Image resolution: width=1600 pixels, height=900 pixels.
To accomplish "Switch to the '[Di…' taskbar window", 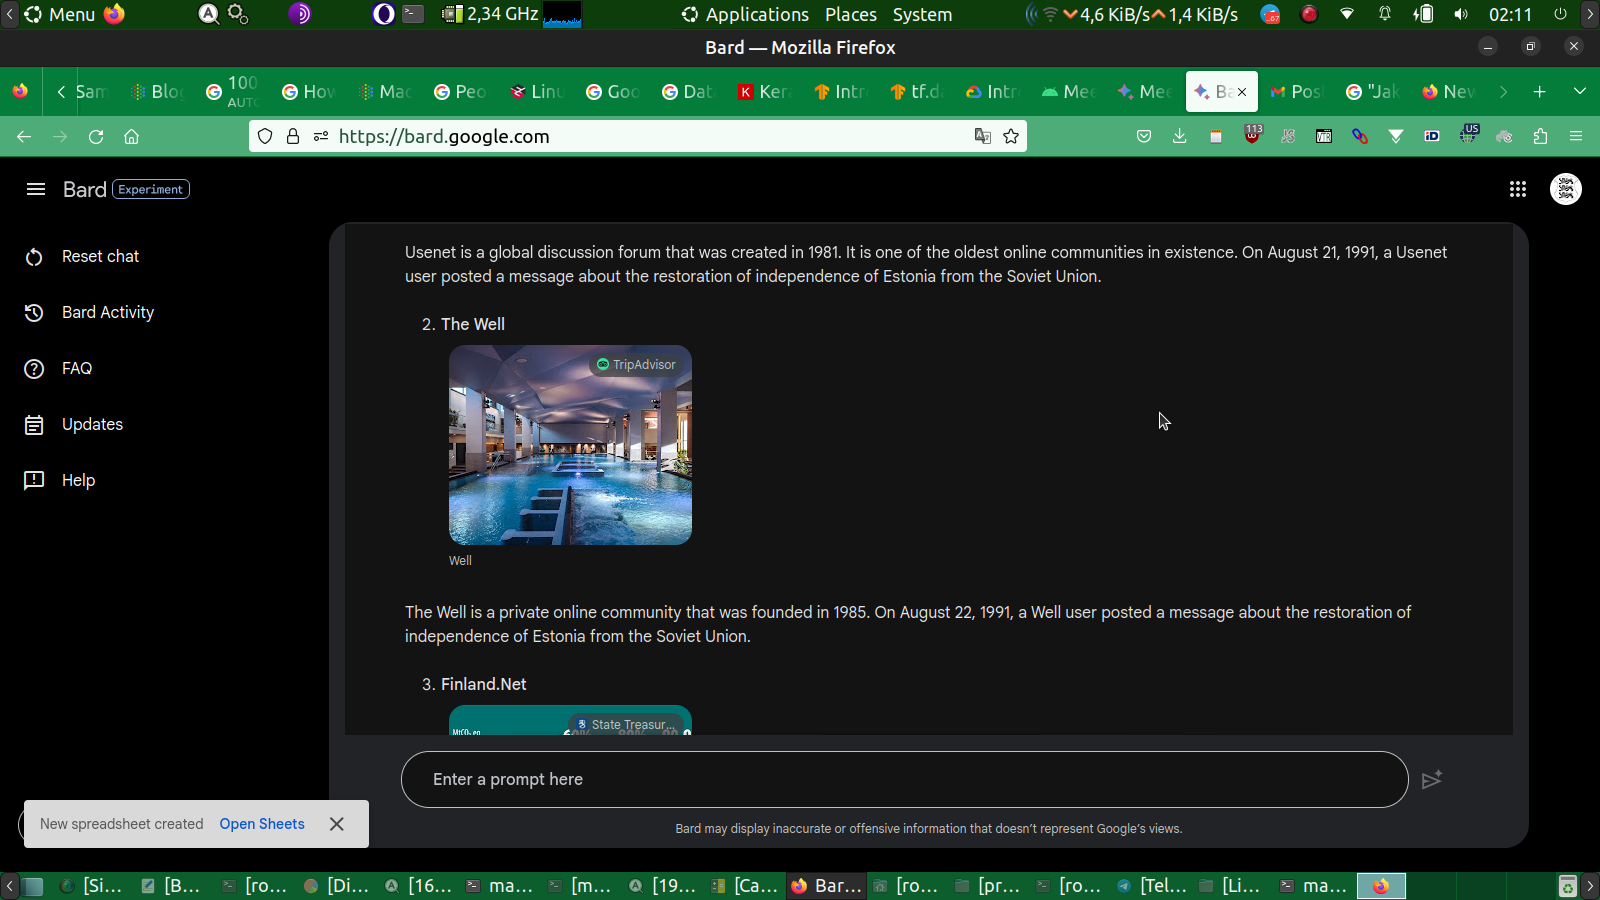I will pos(338,886).
